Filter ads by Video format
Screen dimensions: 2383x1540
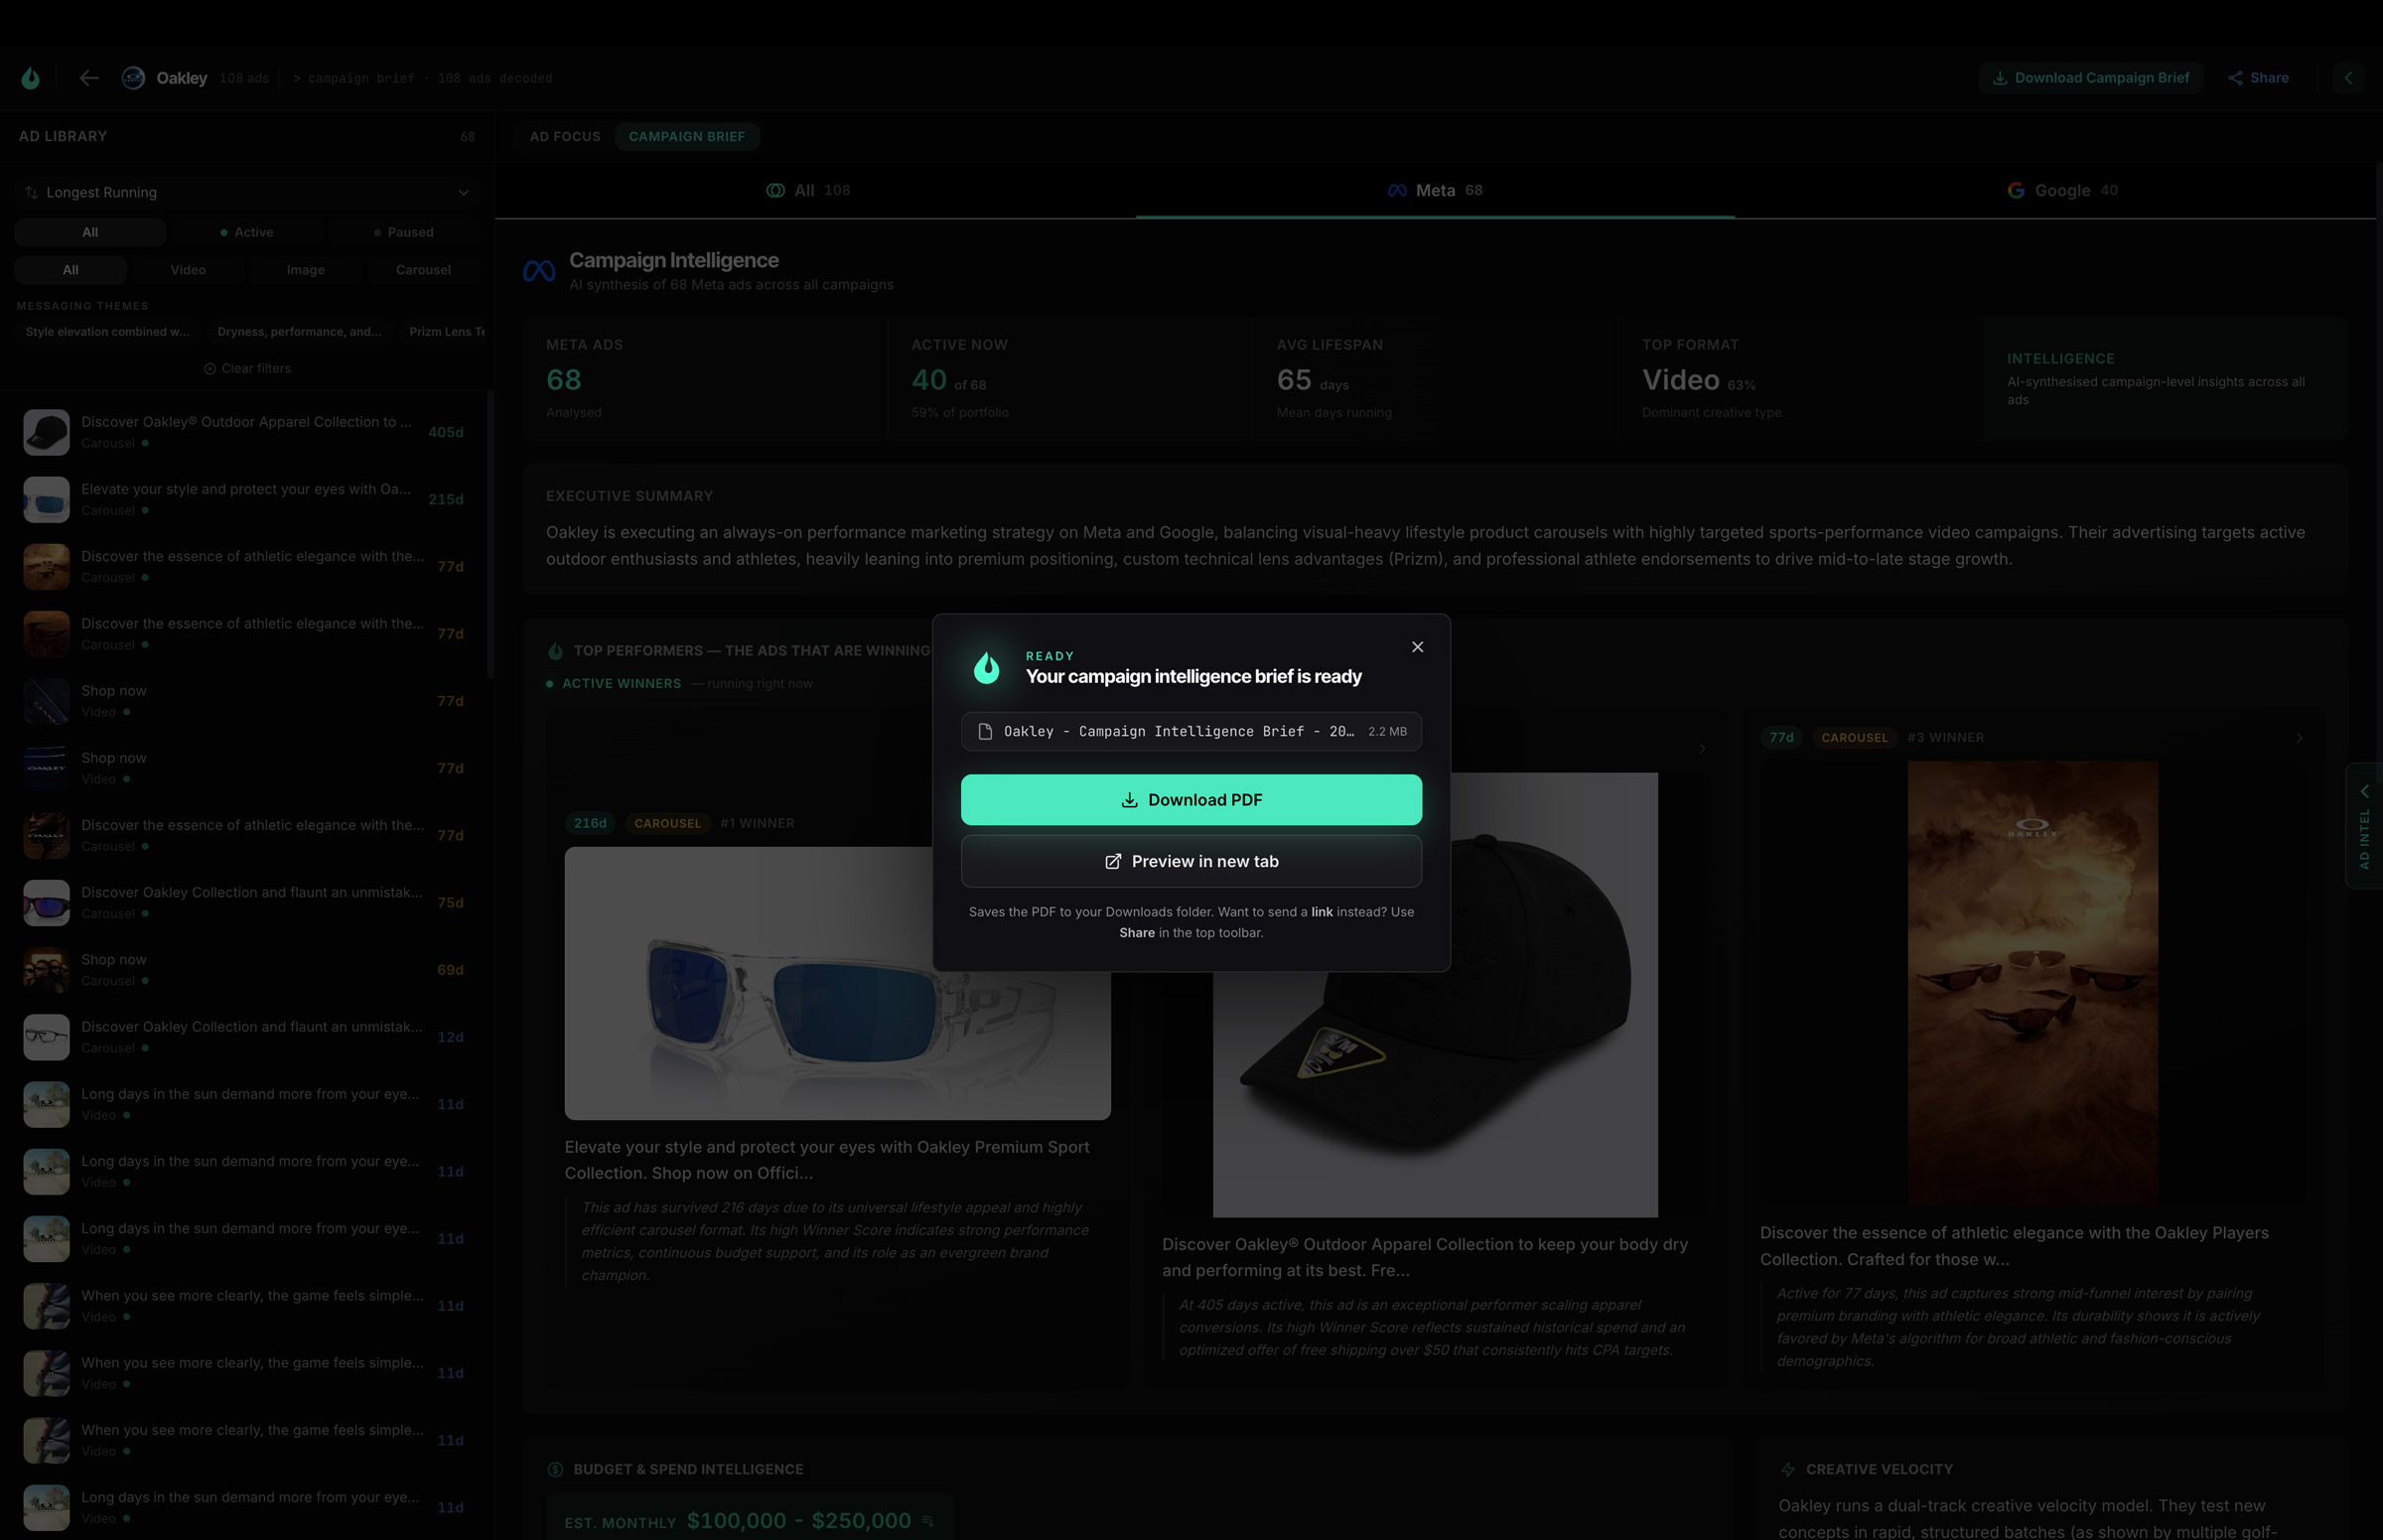click(188, 270)
